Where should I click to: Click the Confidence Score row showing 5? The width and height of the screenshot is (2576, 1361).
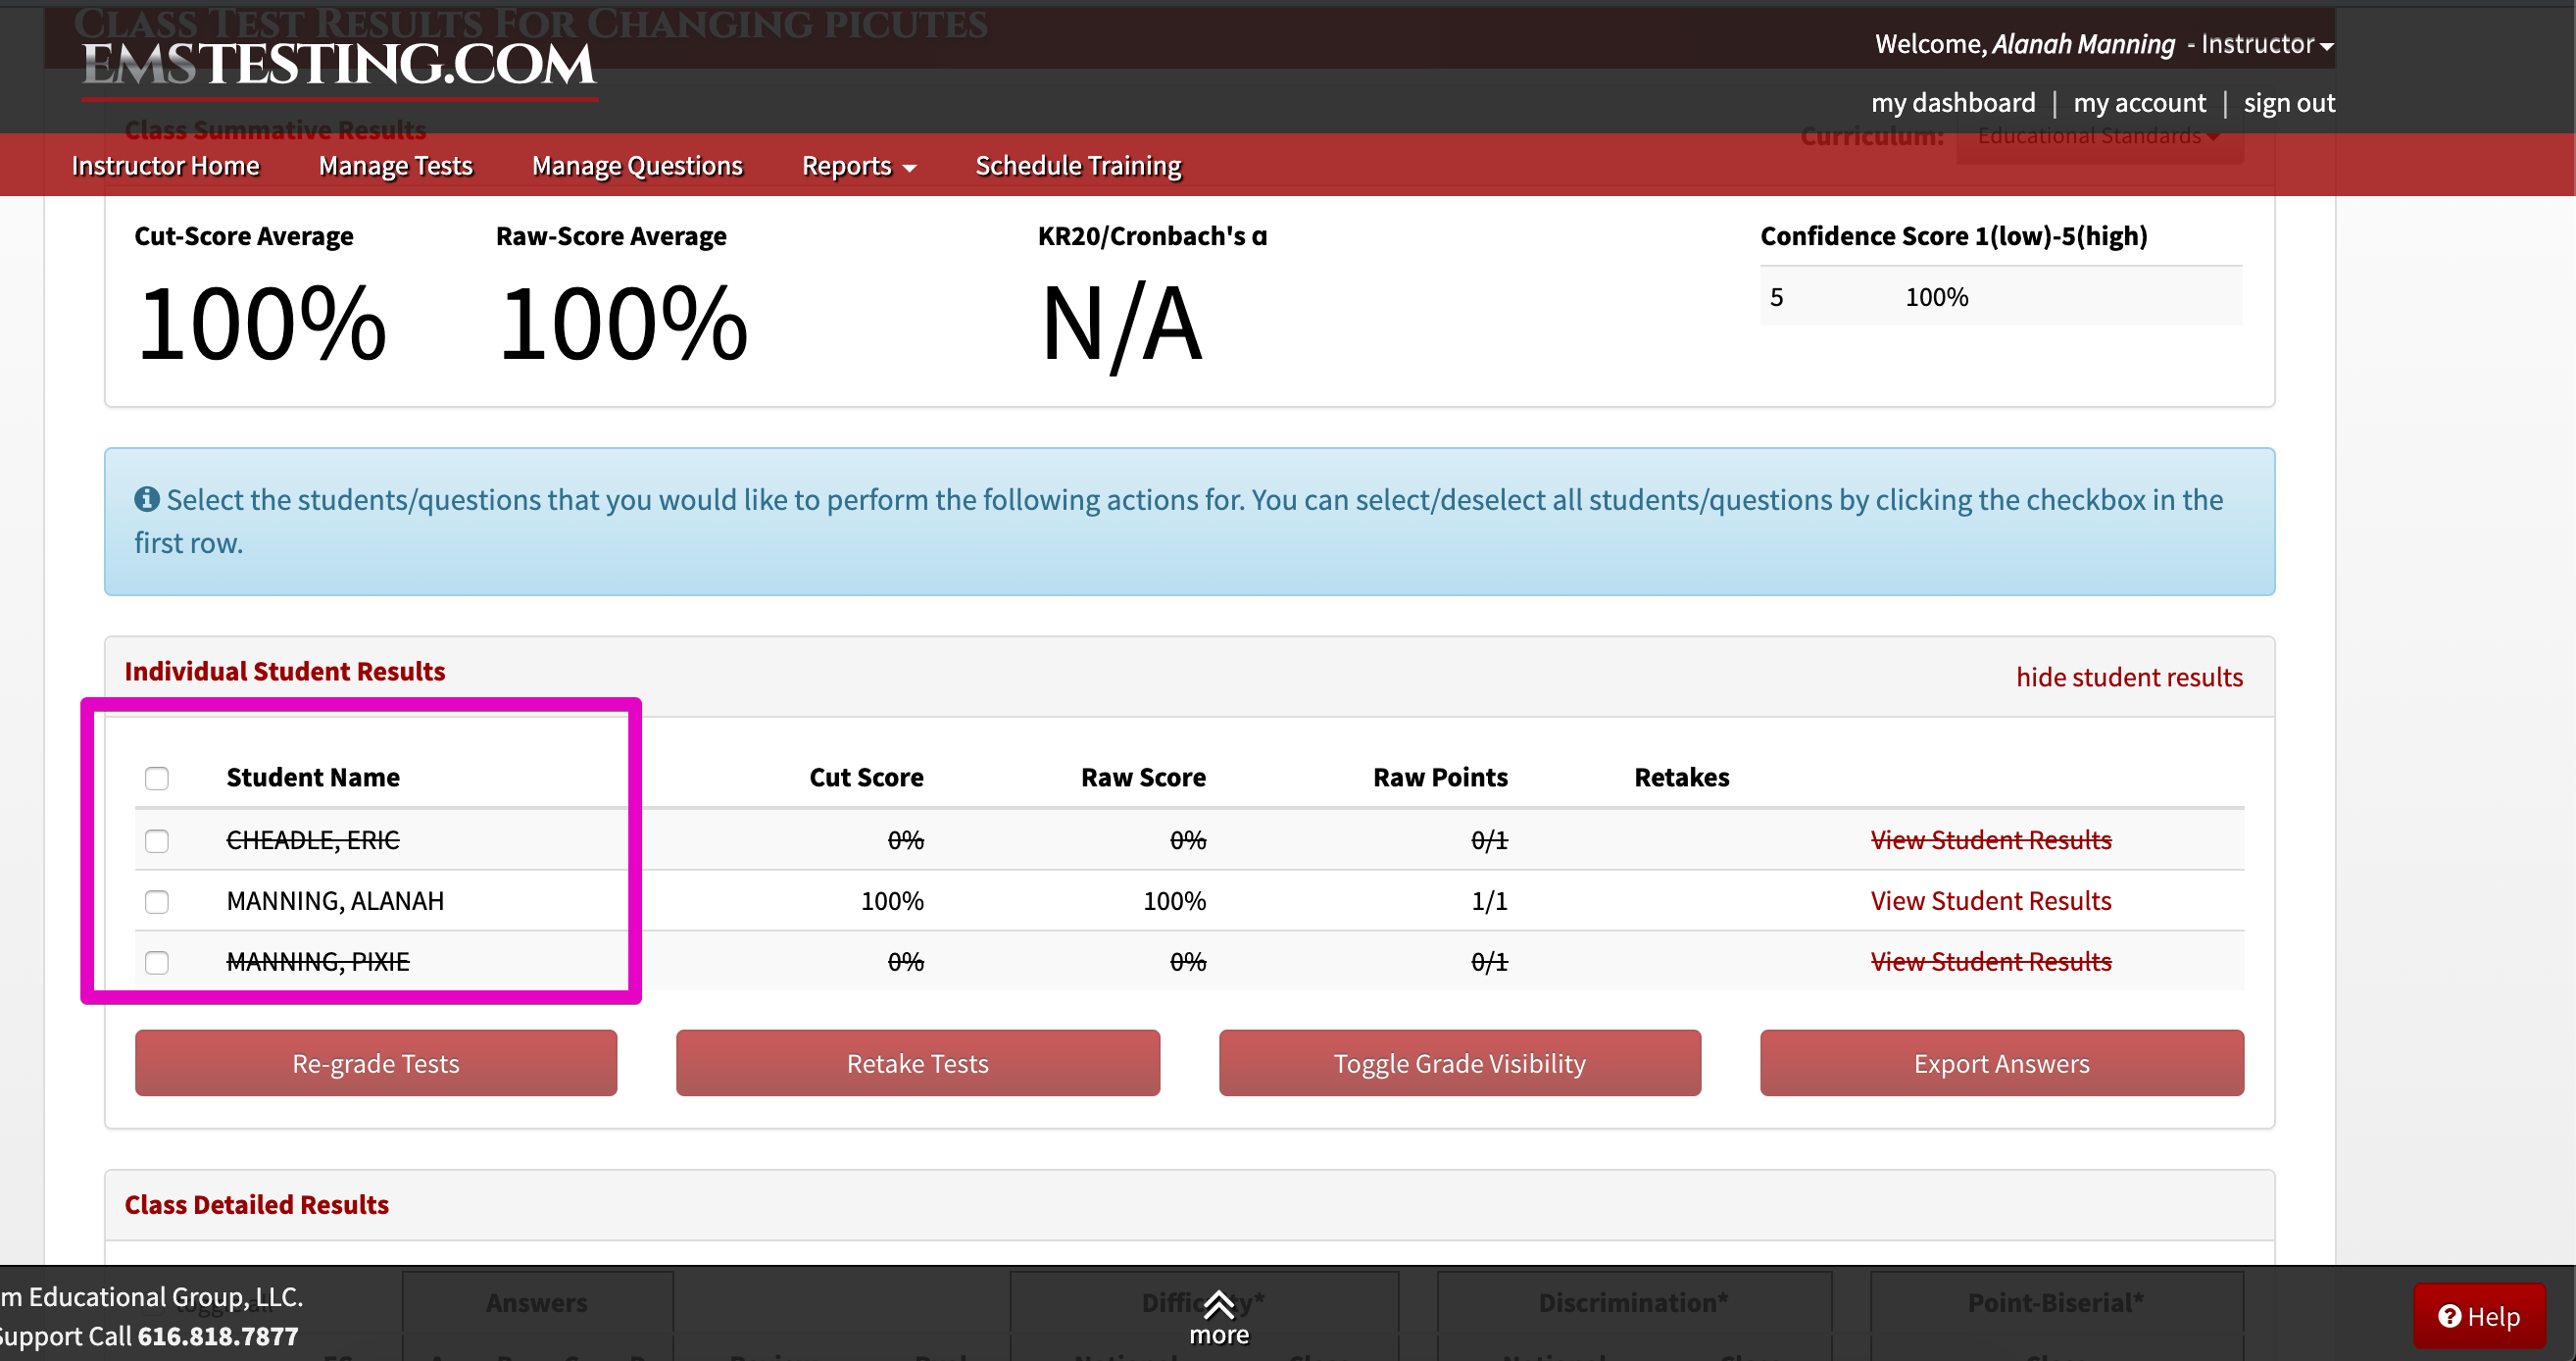pos(2001,297)
